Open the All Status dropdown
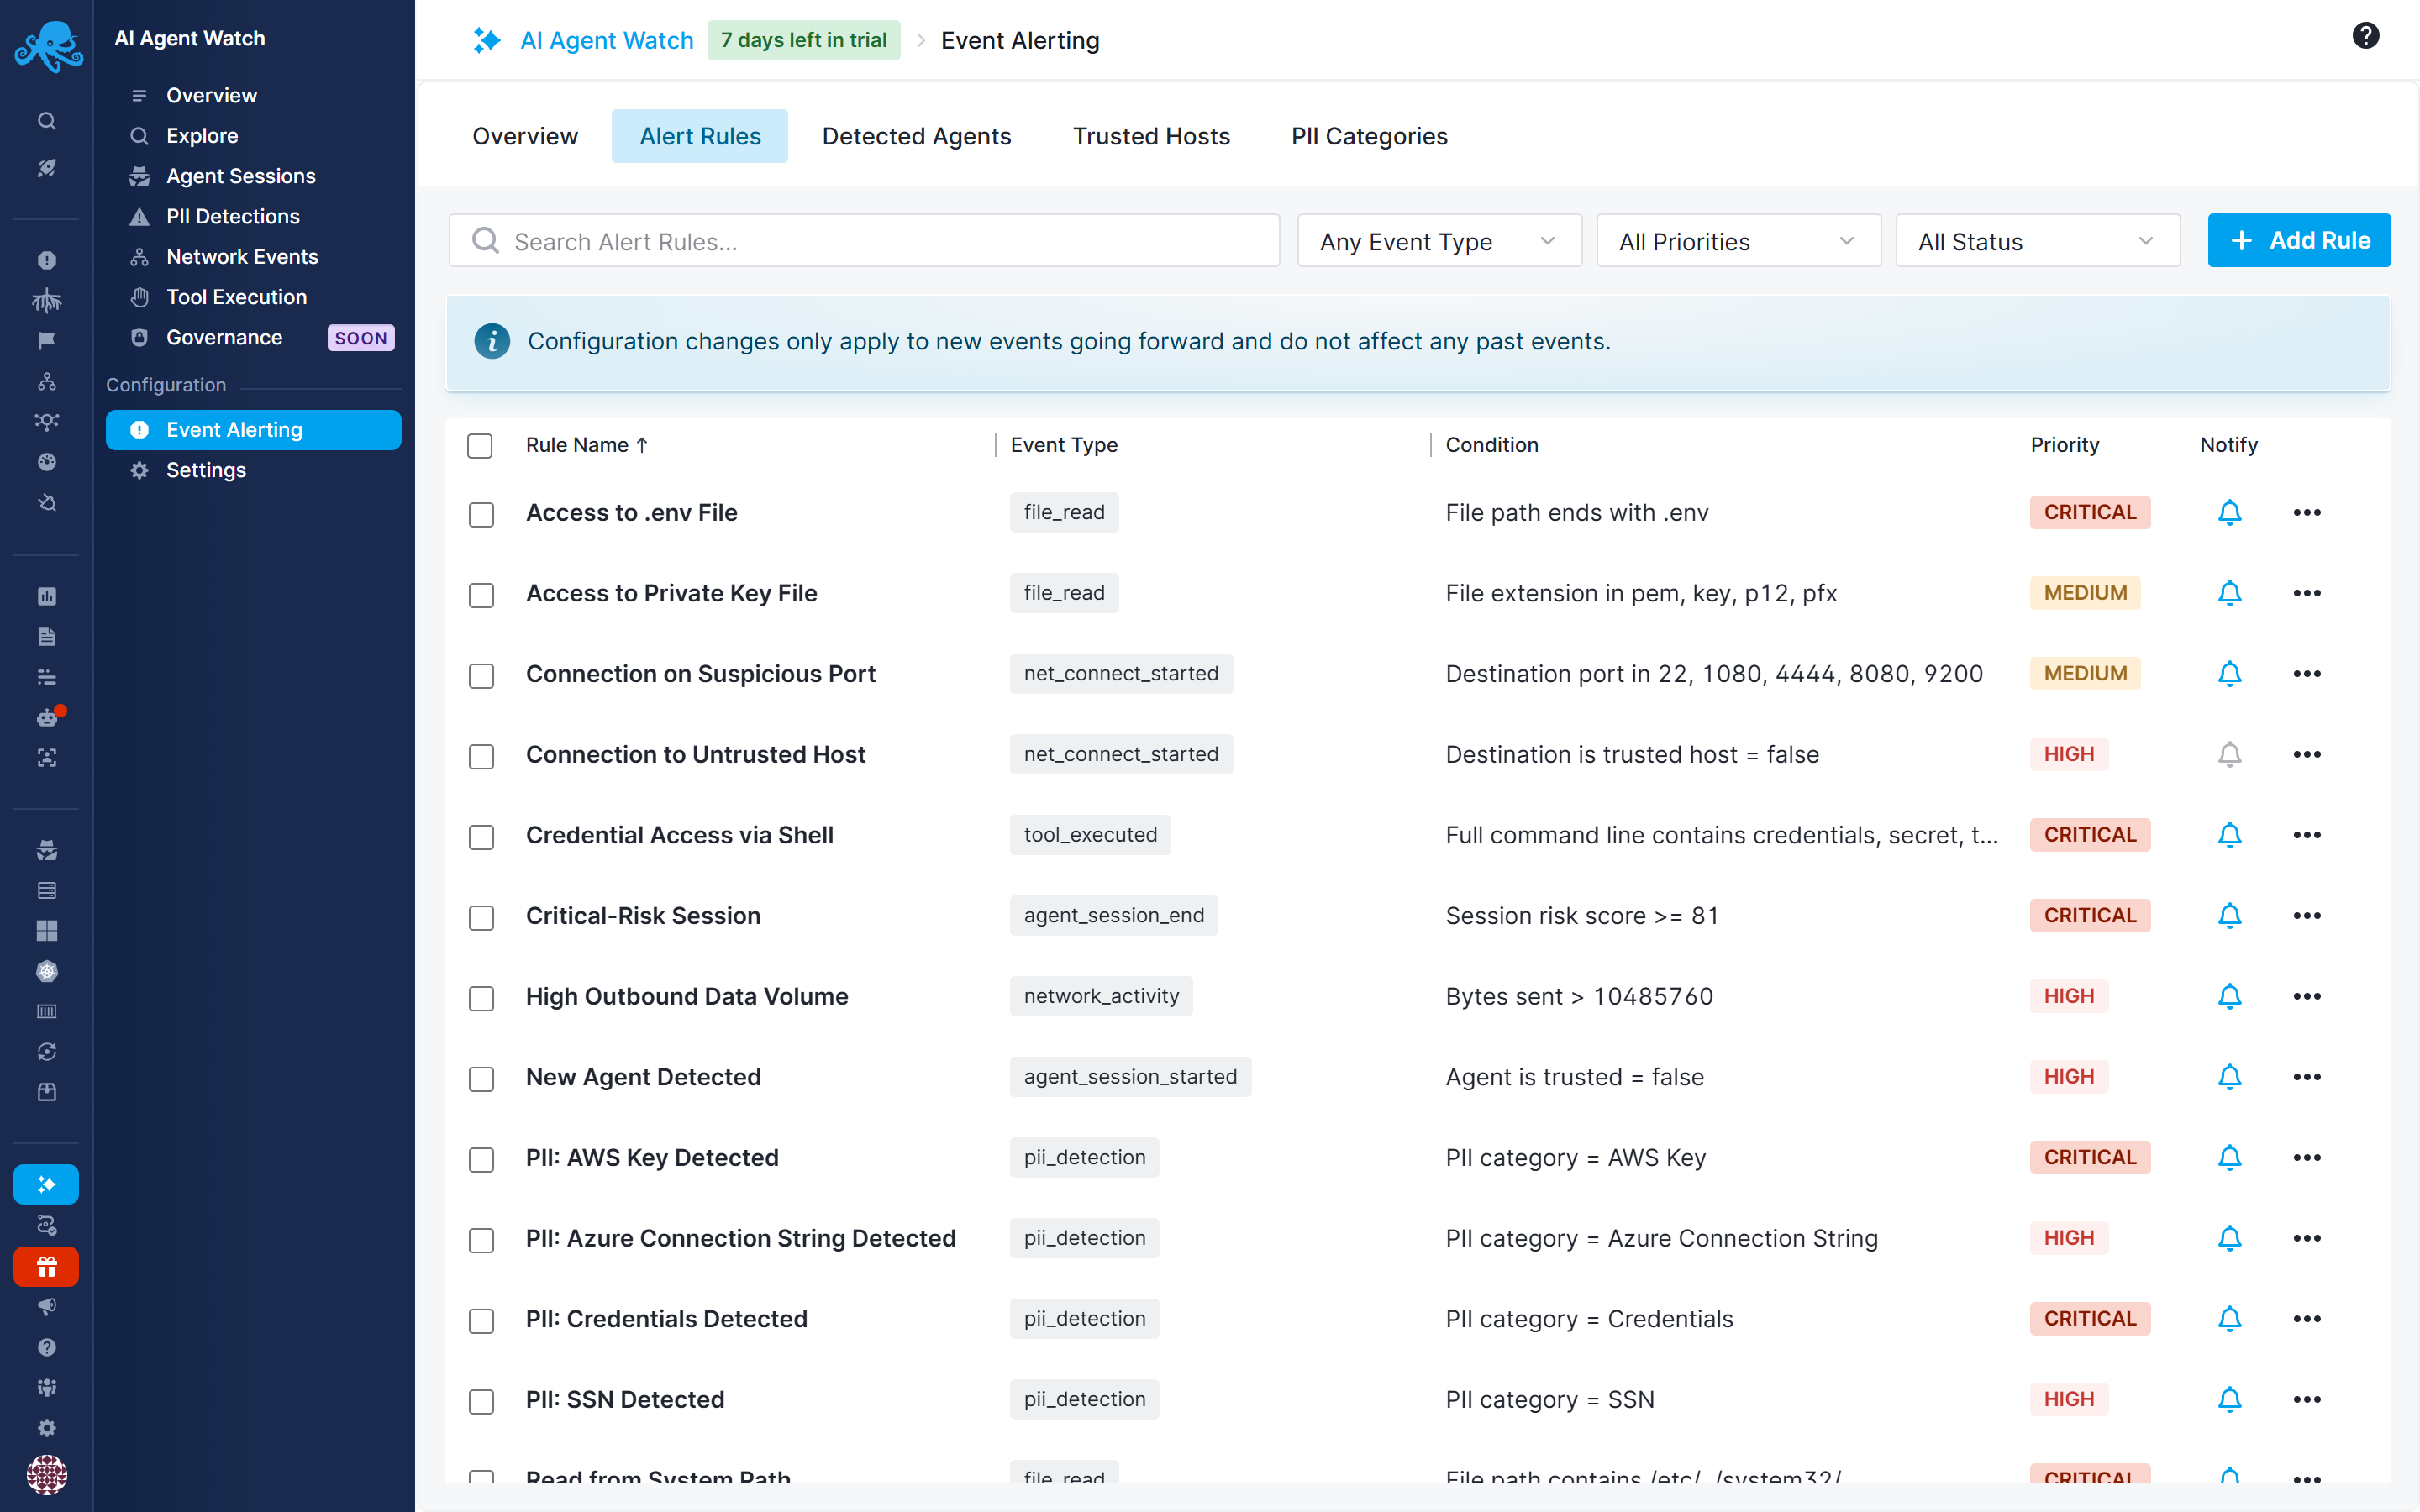 pyautogui.click(x=2037, y=241)
